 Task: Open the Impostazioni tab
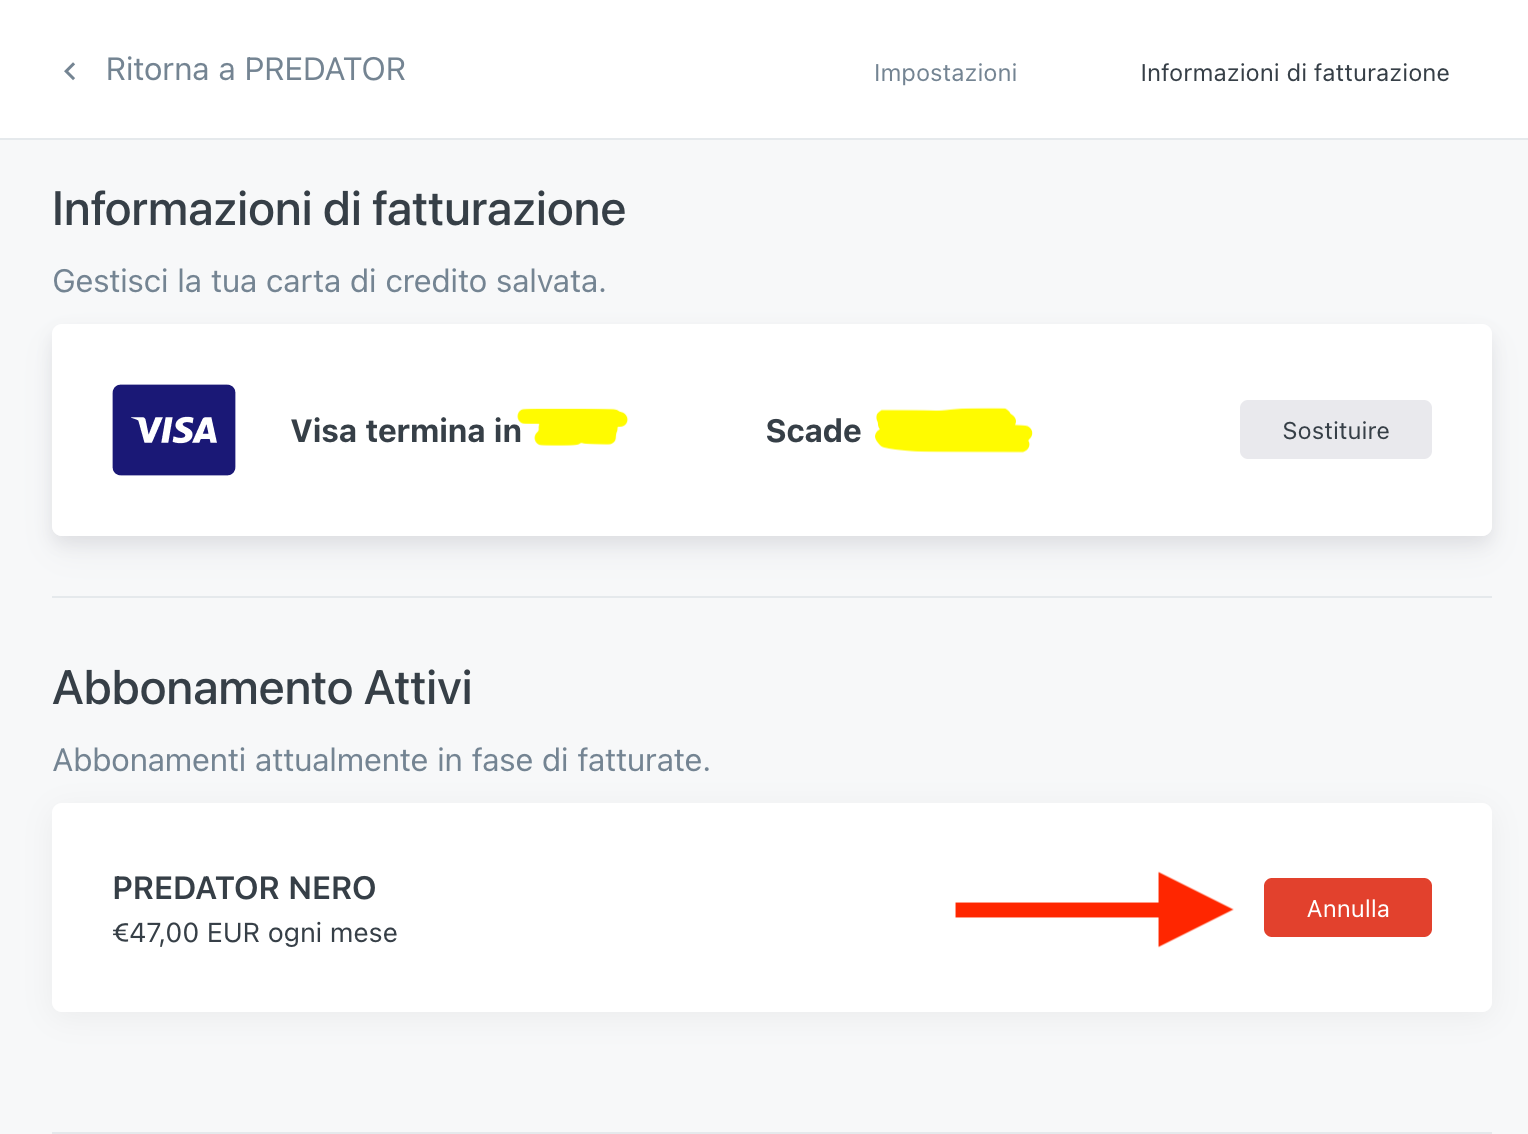[x=945, y=73]
